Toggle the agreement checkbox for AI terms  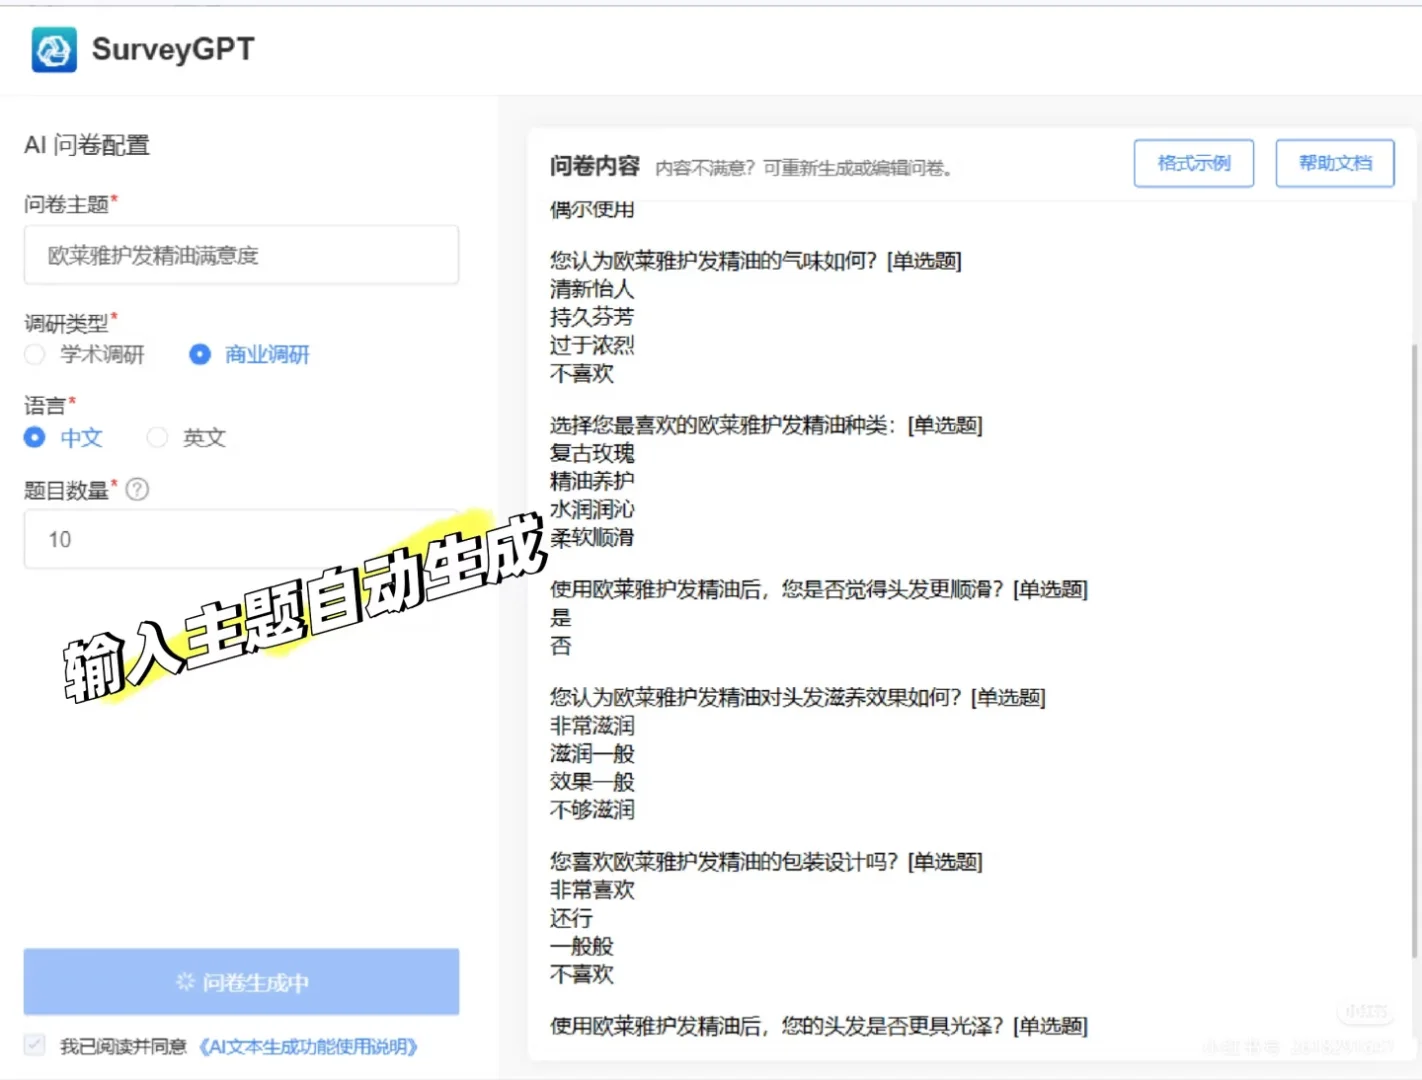click(x=35, y=1045)
